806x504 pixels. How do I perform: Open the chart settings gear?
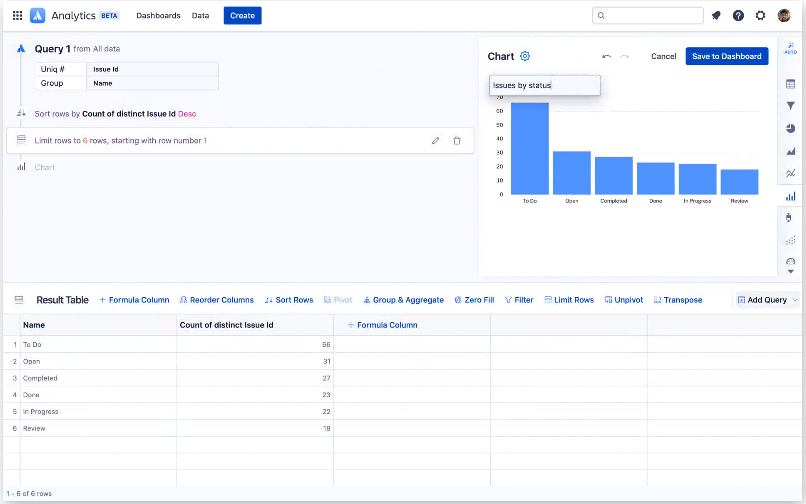(x=525, y=57)
